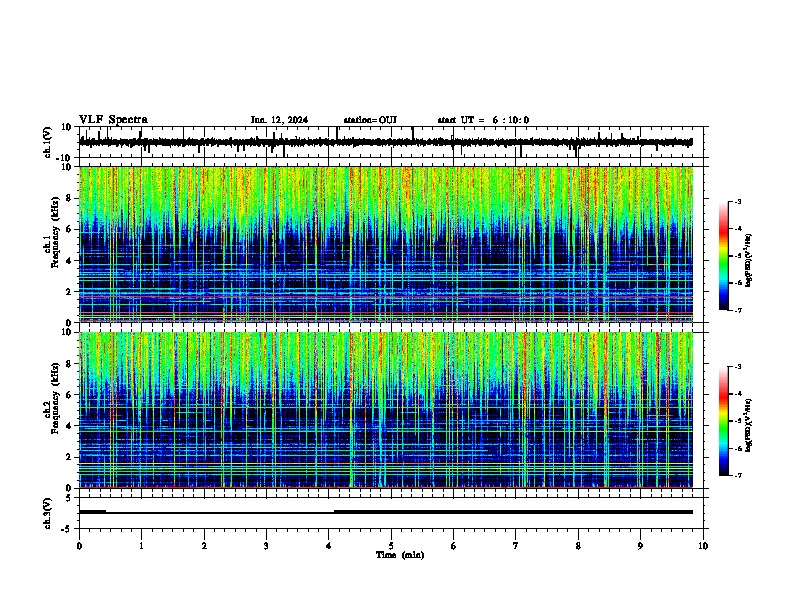Click the "-7" label on ch.1 colorbar
This screenshot has height=612, width=792.
737,310
